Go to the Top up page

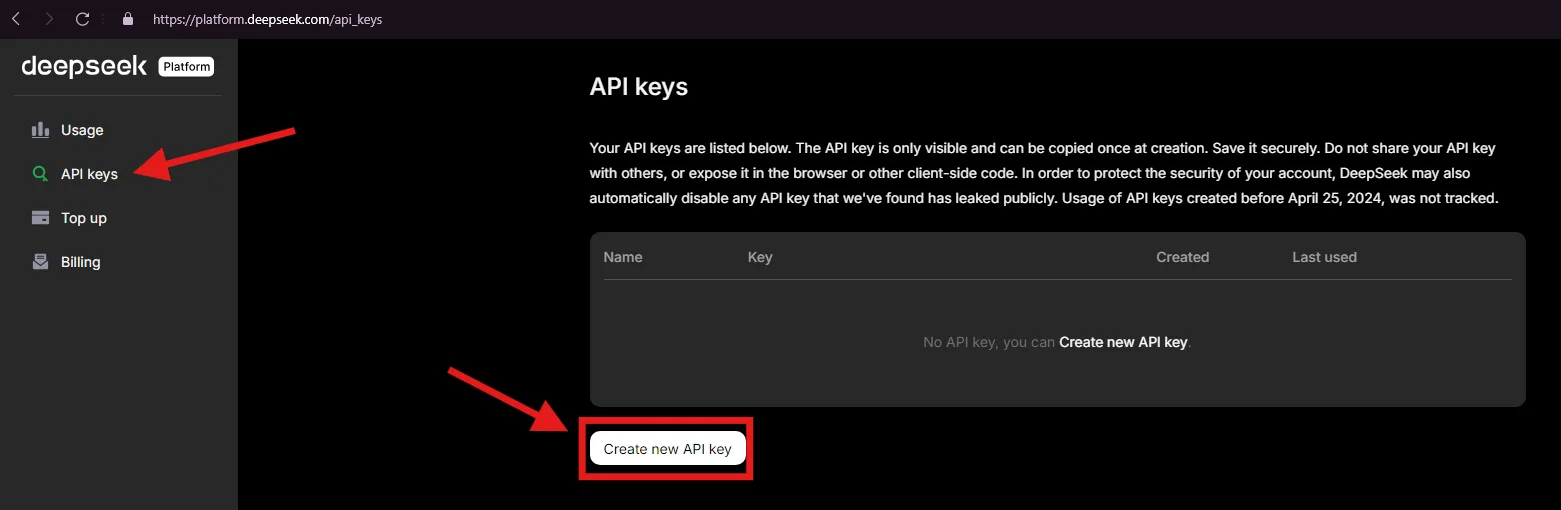pos(84,218)
